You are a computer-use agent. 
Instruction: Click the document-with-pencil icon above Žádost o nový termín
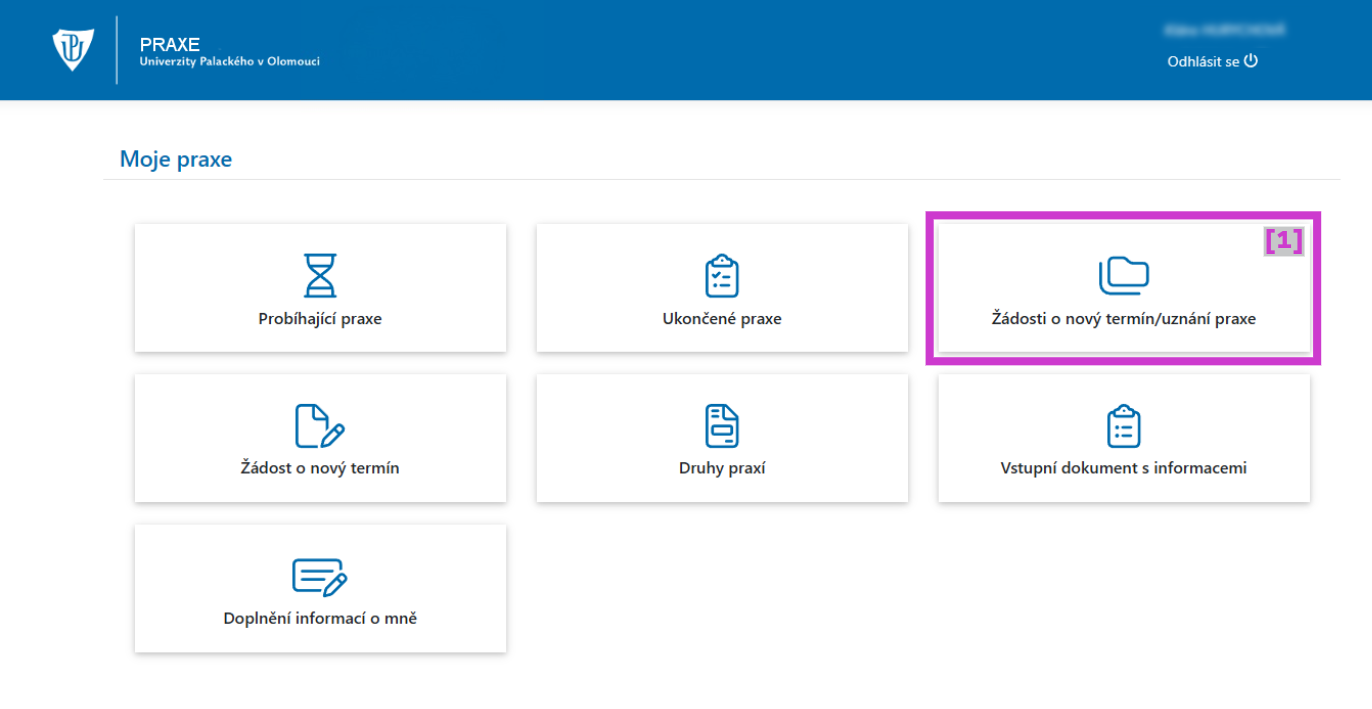[320, 426]
